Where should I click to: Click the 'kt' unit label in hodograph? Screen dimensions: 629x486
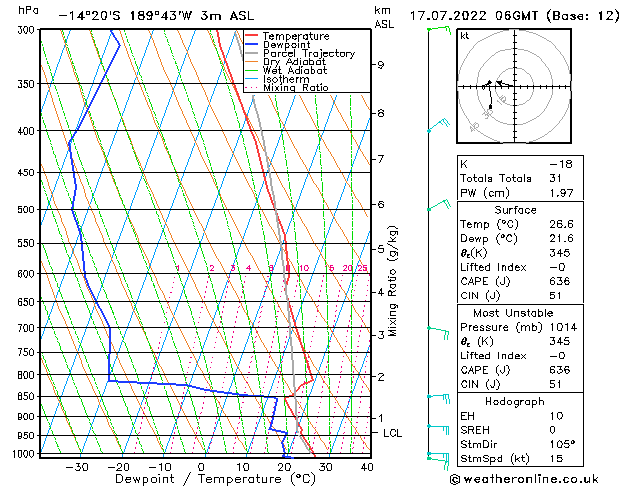[465, 36]
